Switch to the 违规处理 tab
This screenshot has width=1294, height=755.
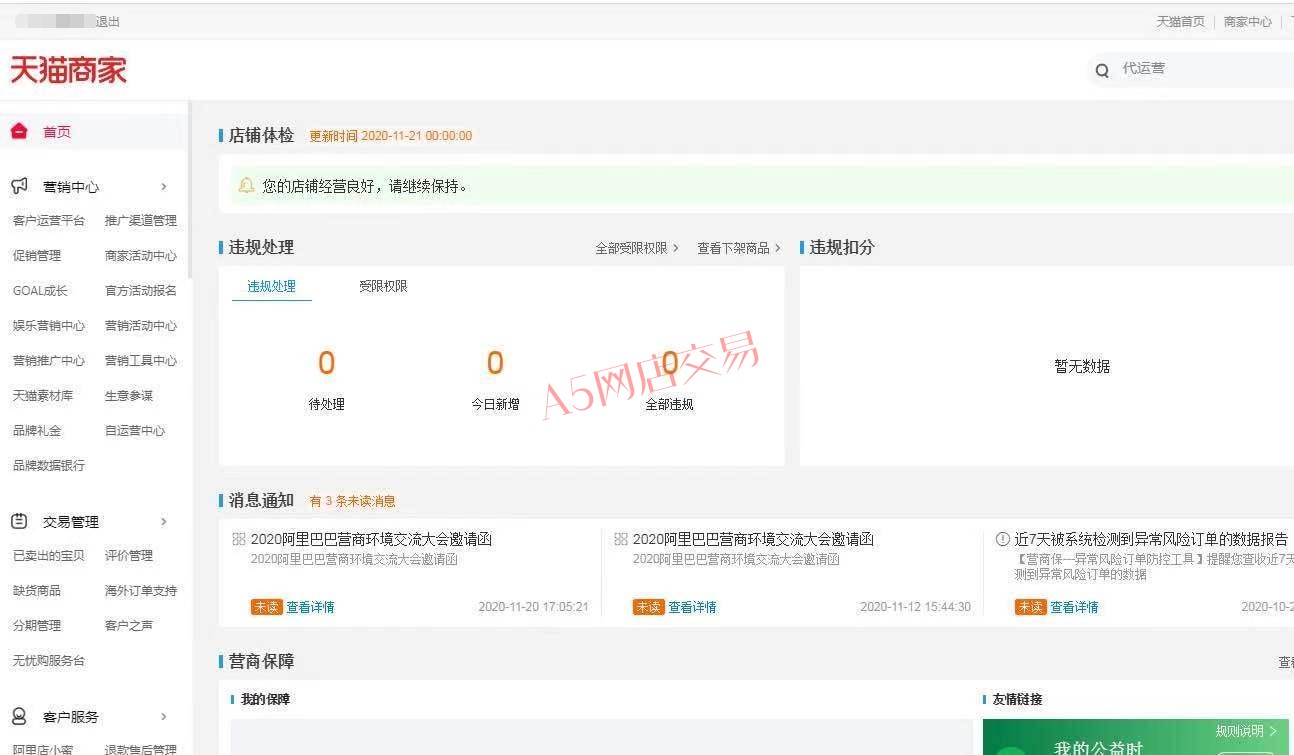(x=272, y=286)
